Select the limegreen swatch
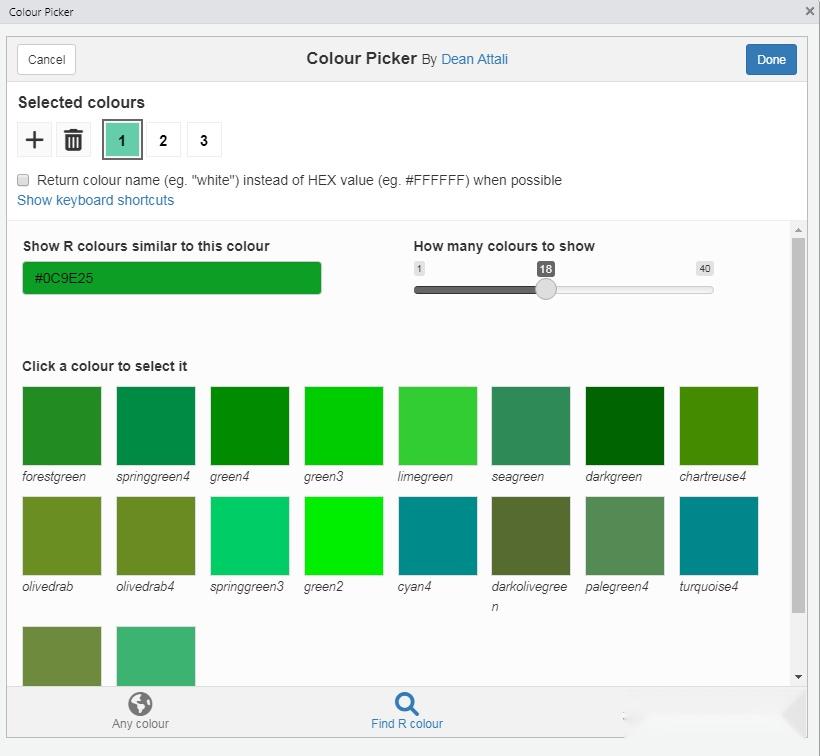Image resolution: width=820 pixels, height=756 pixels. [x=436, y=424]
